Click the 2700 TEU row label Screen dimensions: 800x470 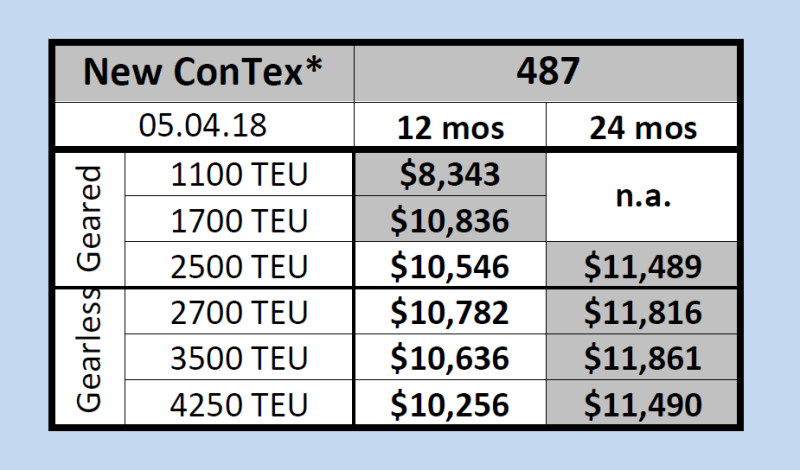[x=238, y=315]
